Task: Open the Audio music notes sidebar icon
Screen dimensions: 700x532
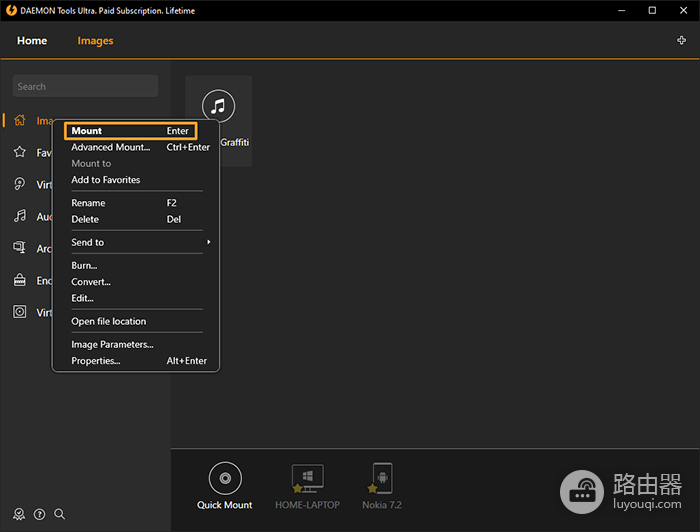Action: pos(20,216)
